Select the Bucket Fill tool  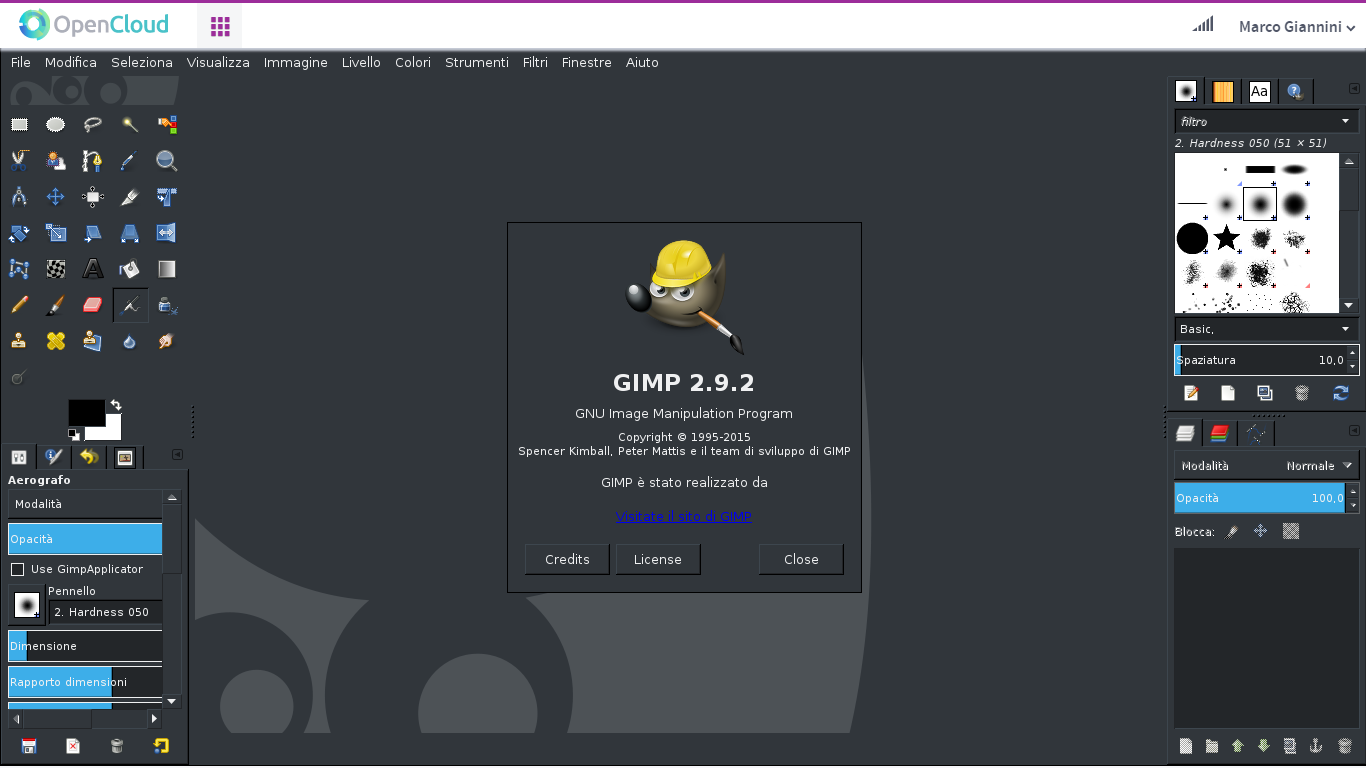coord(130,269)
